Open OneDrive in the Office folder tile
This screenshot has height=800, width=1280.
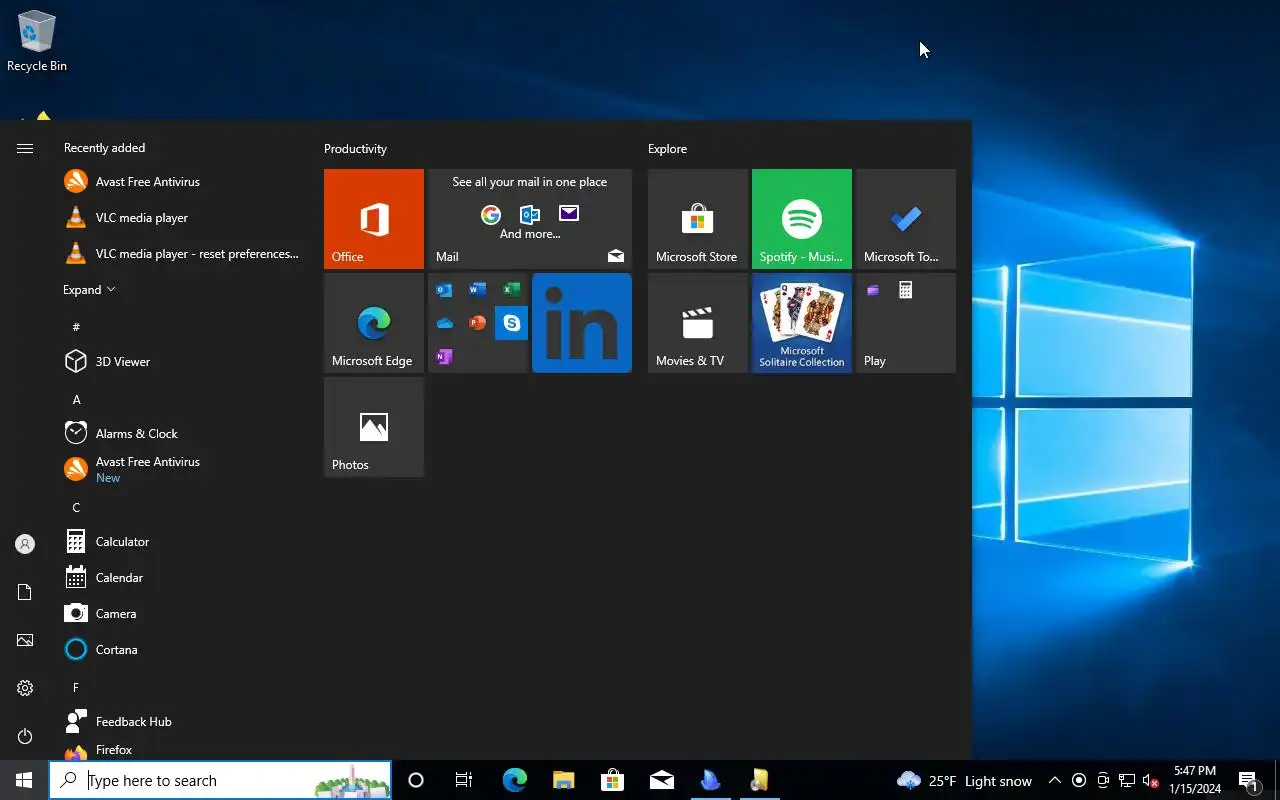click(444, 323)
